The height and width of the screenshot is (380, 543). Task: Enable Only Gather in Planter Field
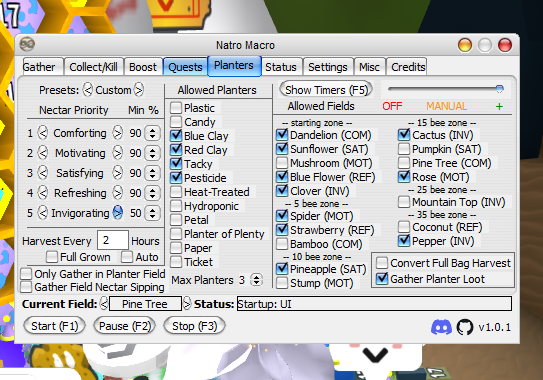pyautogui.click(x=26, y=274)
